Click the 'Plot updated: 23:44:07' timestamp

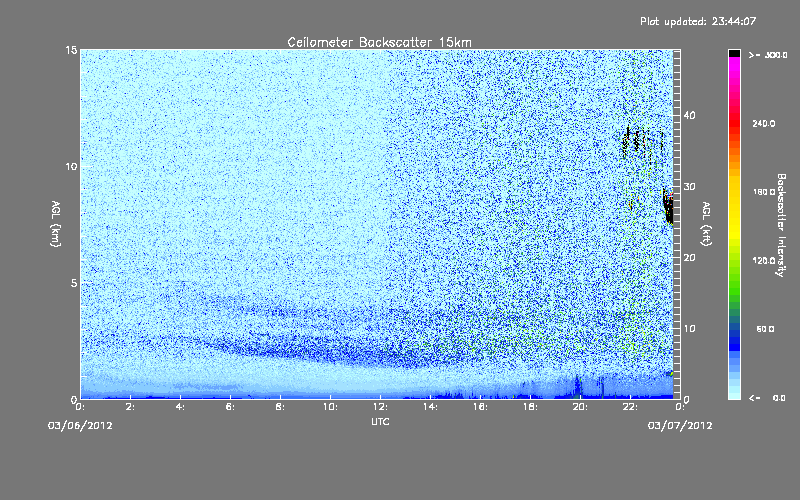(x=698, y=21)
